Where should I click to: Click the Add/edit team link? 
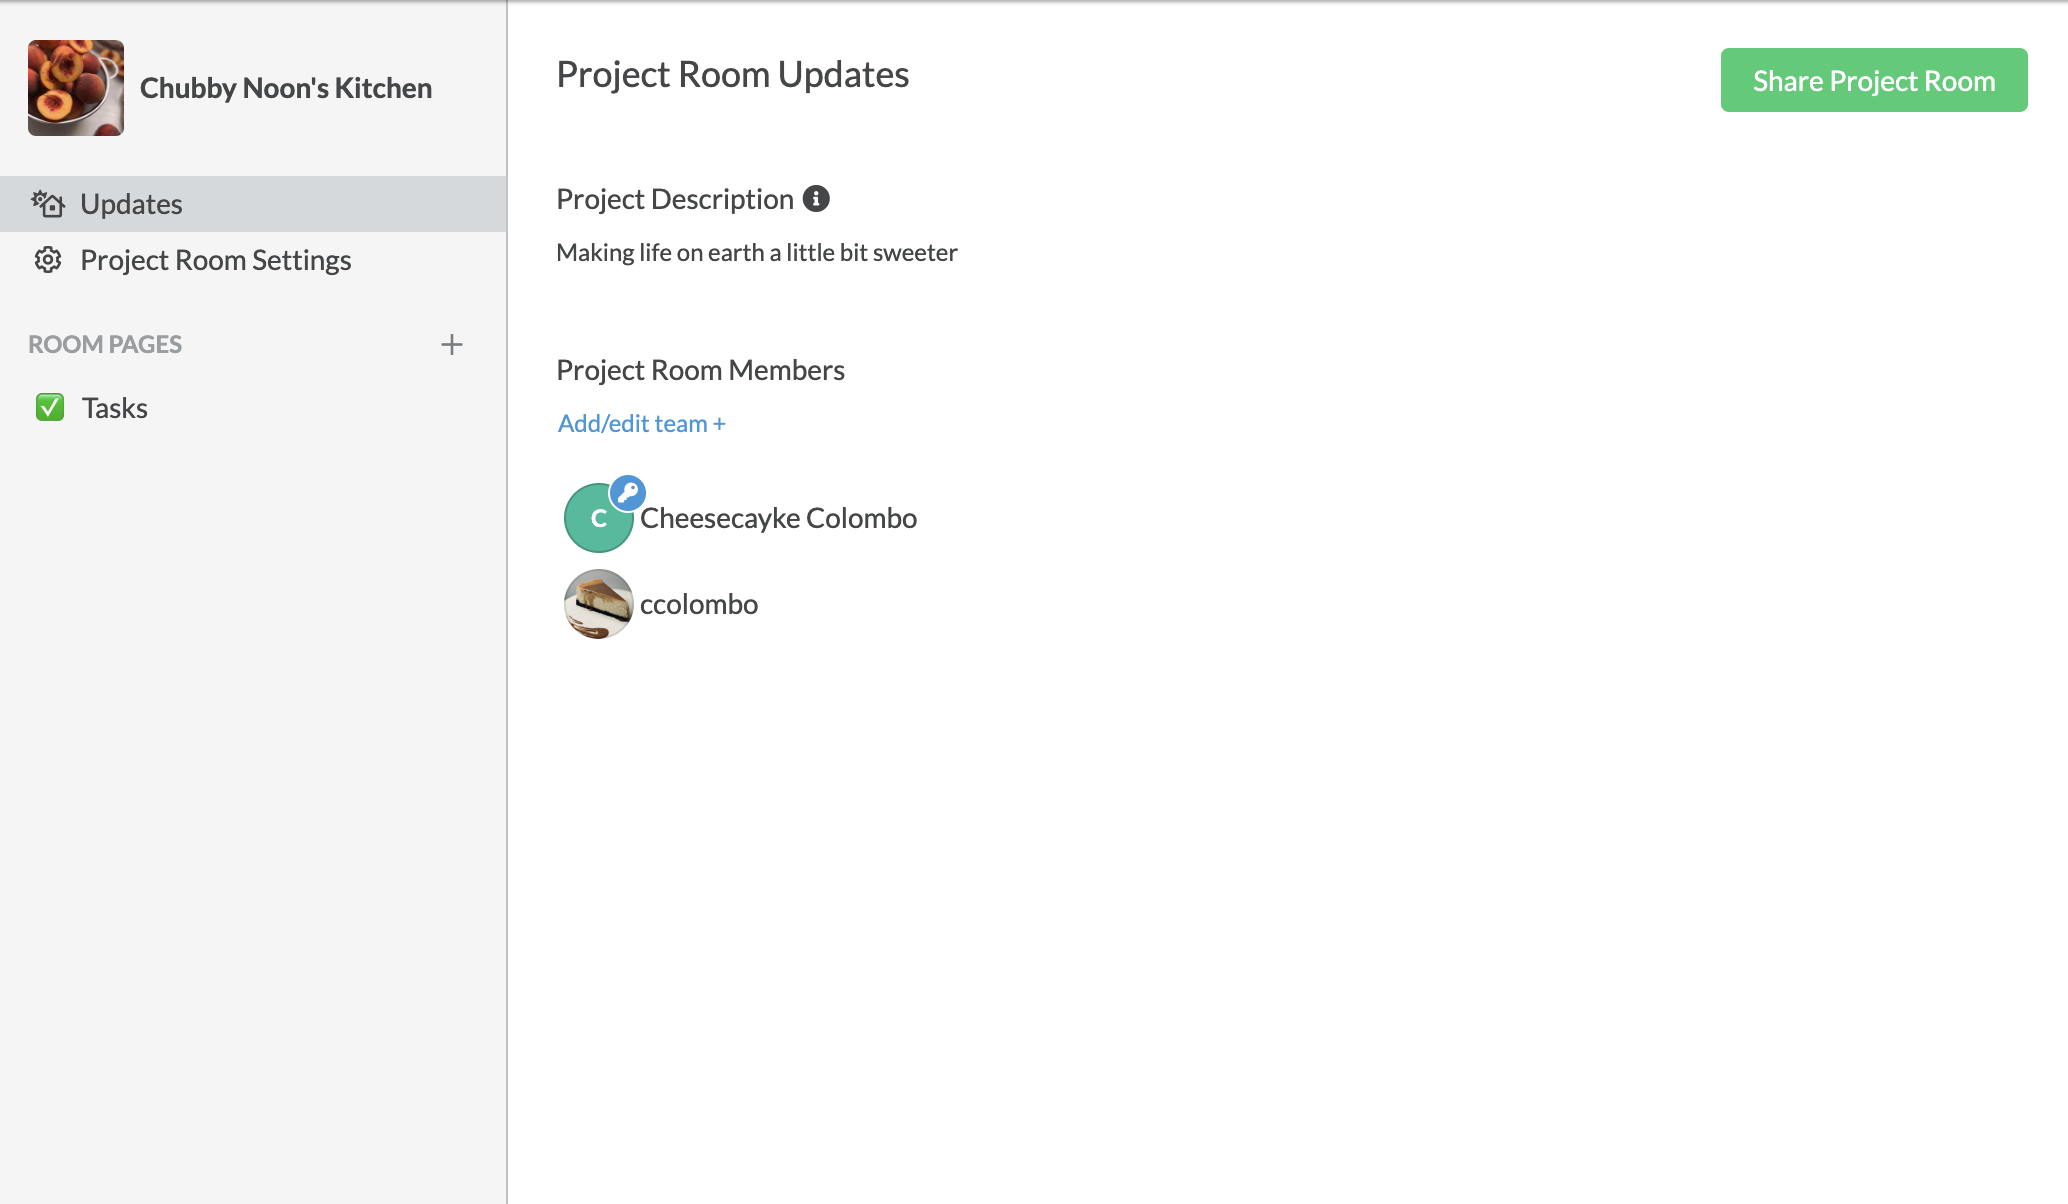click(642, 424)
